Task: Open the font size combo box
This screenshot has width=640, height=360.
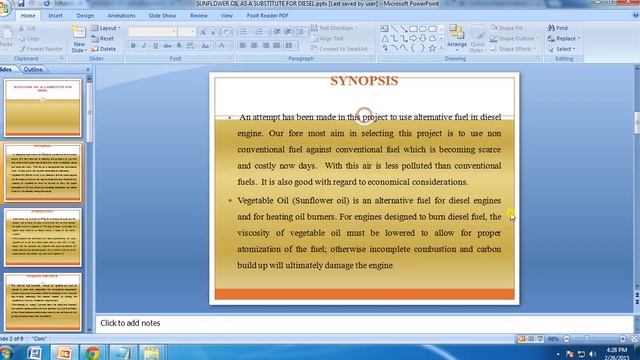Action: point(187,32)
